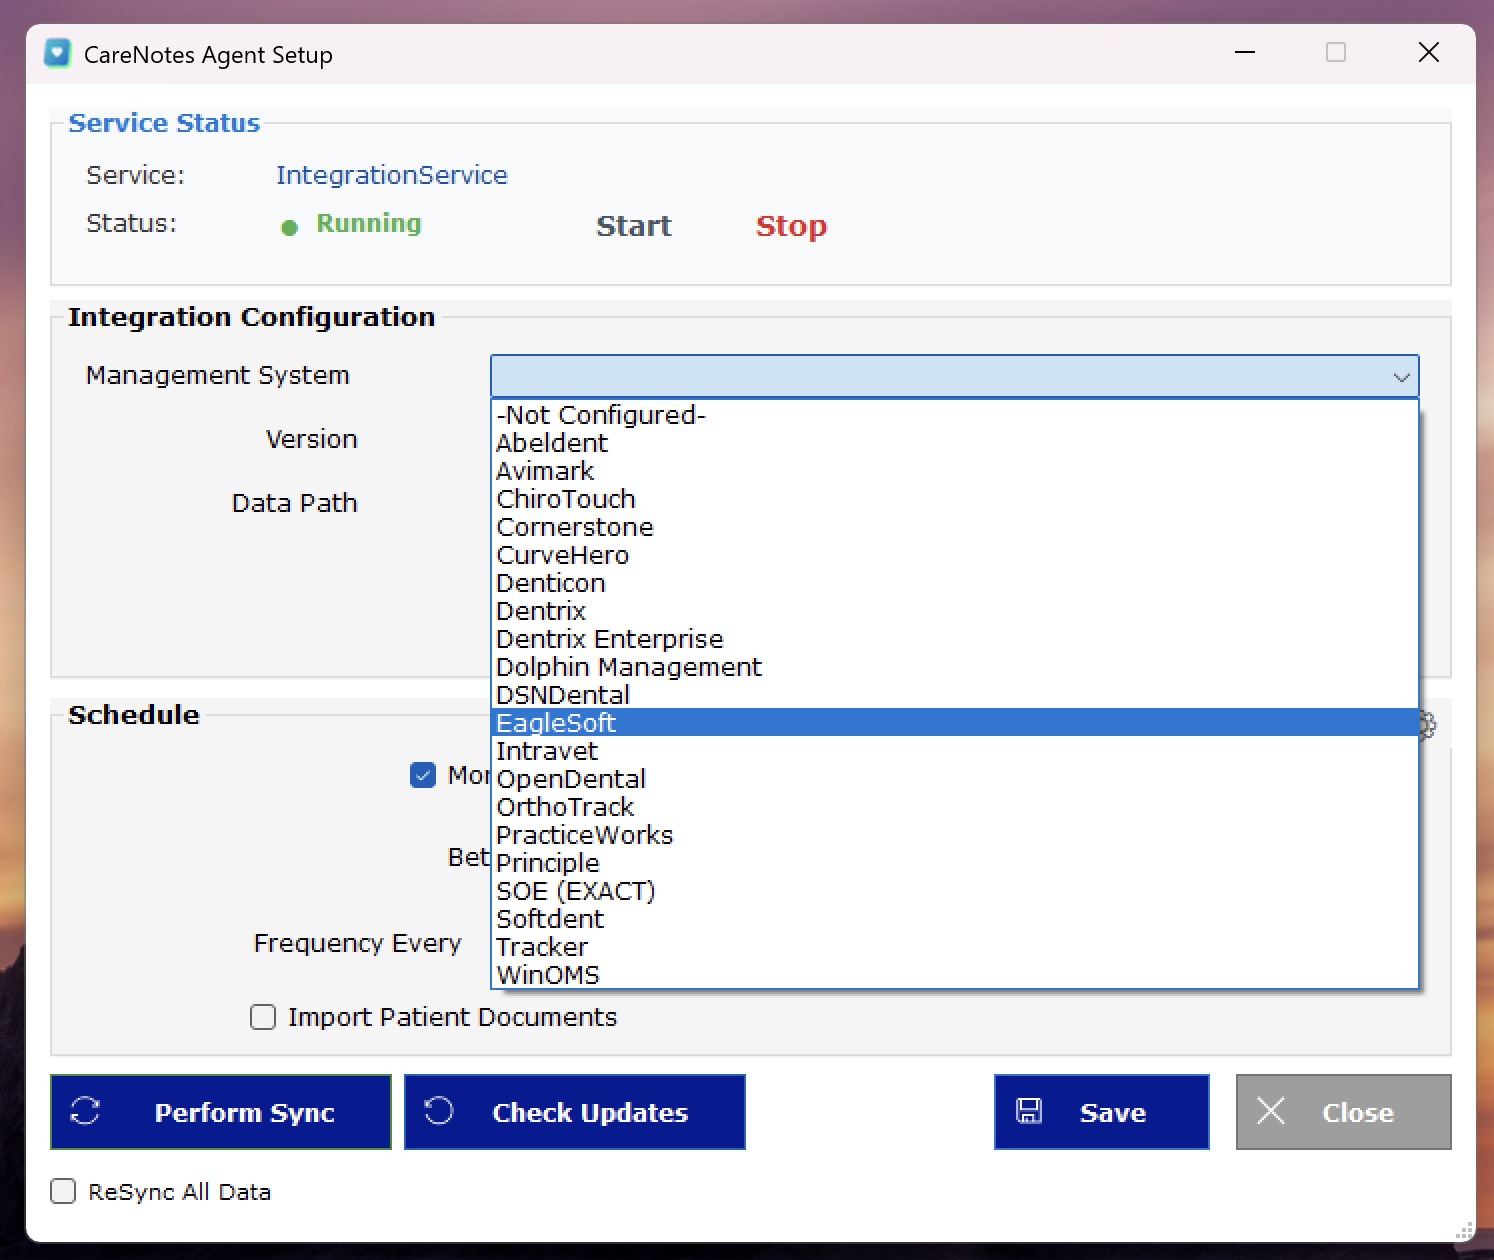Click the floppy disk icon on Save
The height and width of the screenshot is (1260, 1494).
tap(1029, 1111)
